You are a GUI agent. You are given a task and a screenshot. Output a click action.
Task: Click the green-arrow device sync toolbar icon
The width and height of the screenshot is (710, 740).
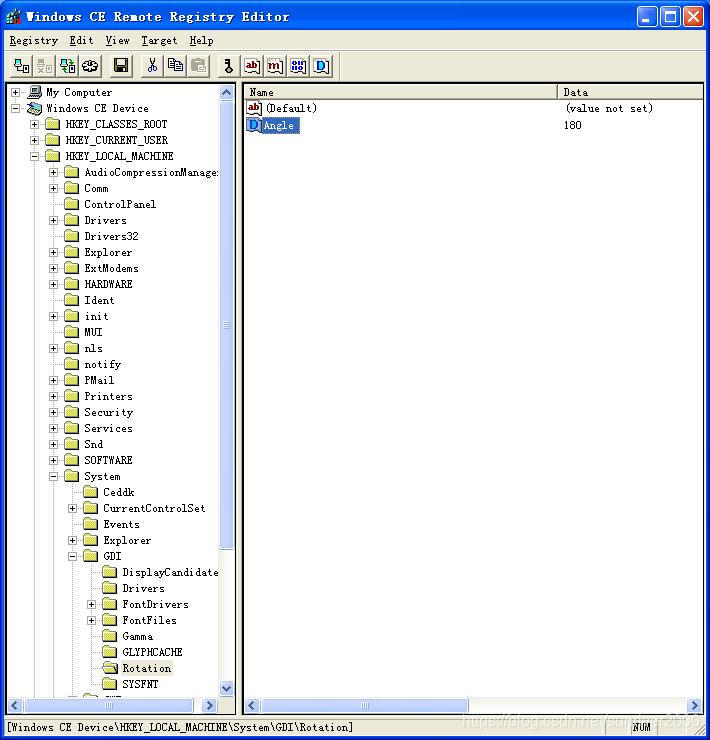(x=67, y=66)
